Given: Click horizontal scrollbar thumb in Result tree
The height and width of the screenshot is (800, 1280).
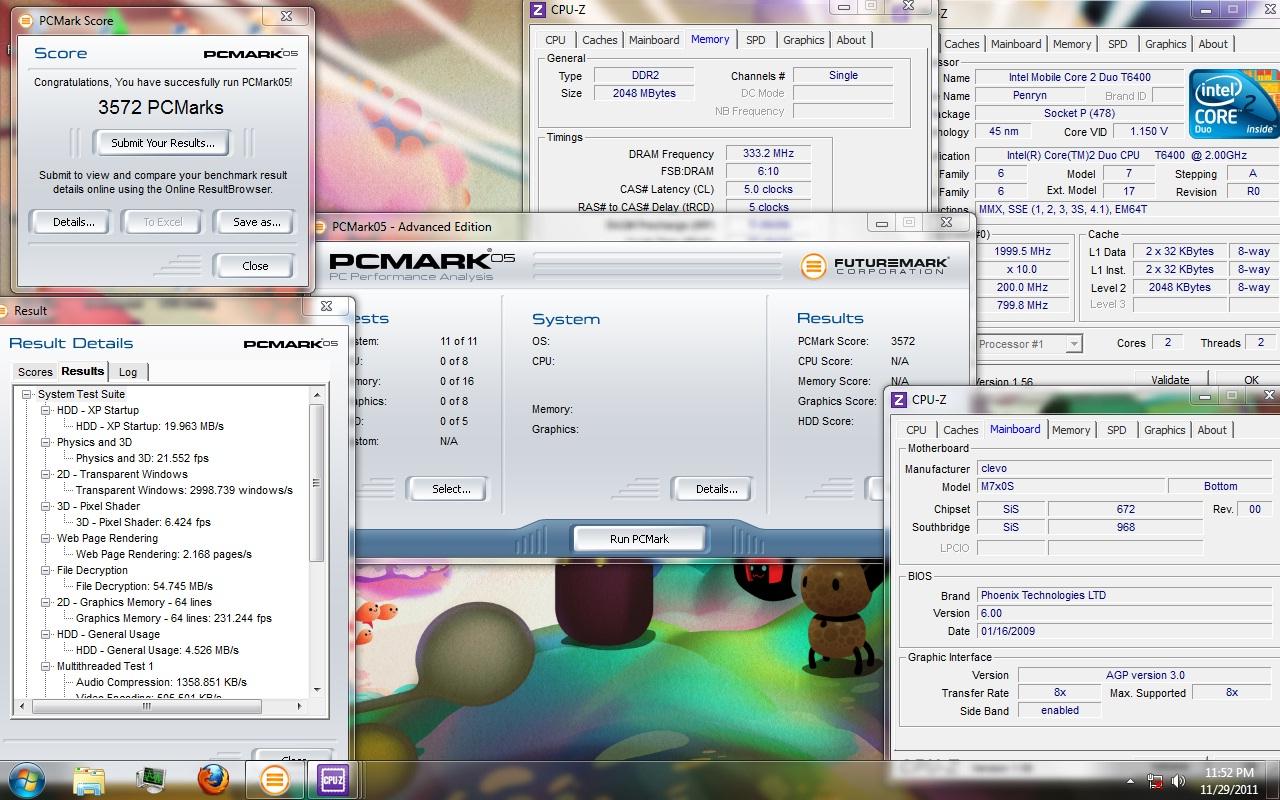Looking at the screenshot, I should coord(146,705).
